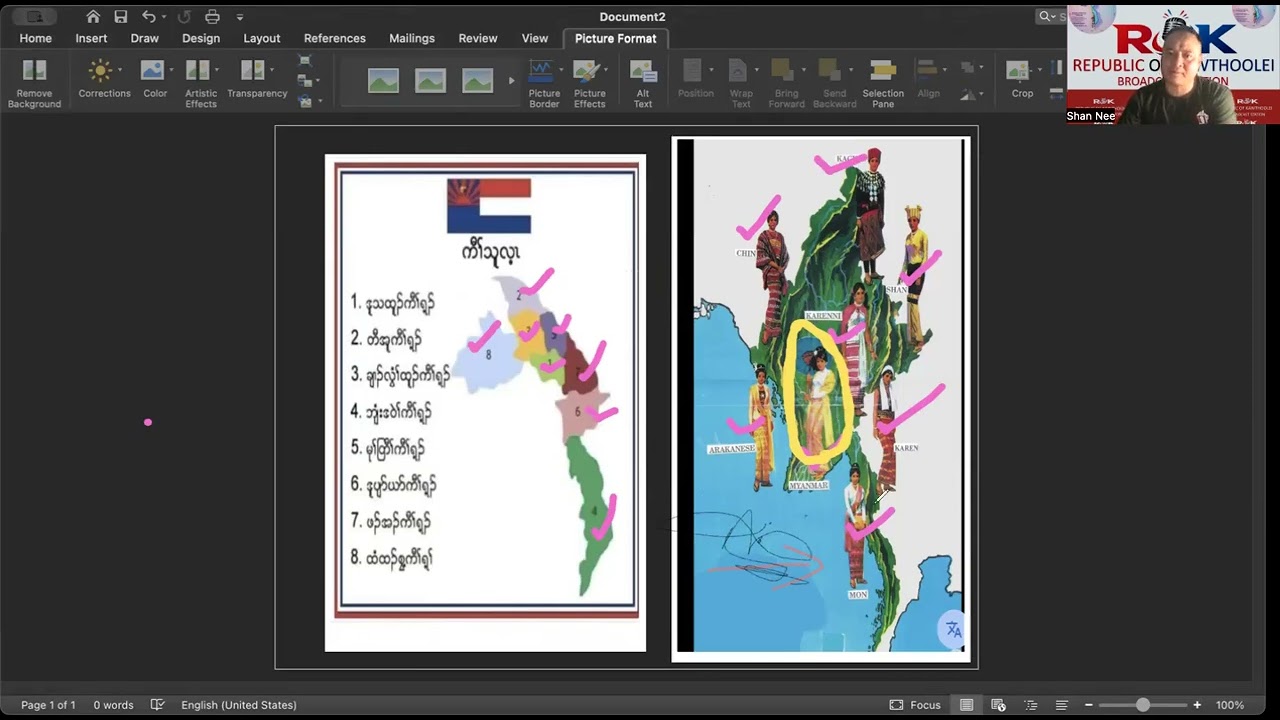Apply the first picture style thumbnail
Image resolution: width=1280 pixels, height=720 pixels.
[383, 80]
